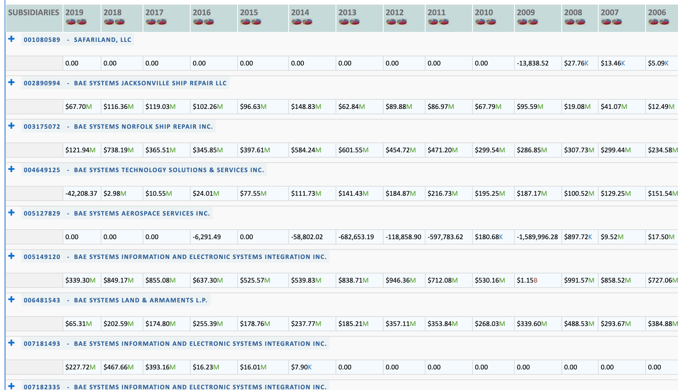Screen dimensions: 678x390
Task: Click the $946.36M cell in the 2012 column
Action: point(404,280)
